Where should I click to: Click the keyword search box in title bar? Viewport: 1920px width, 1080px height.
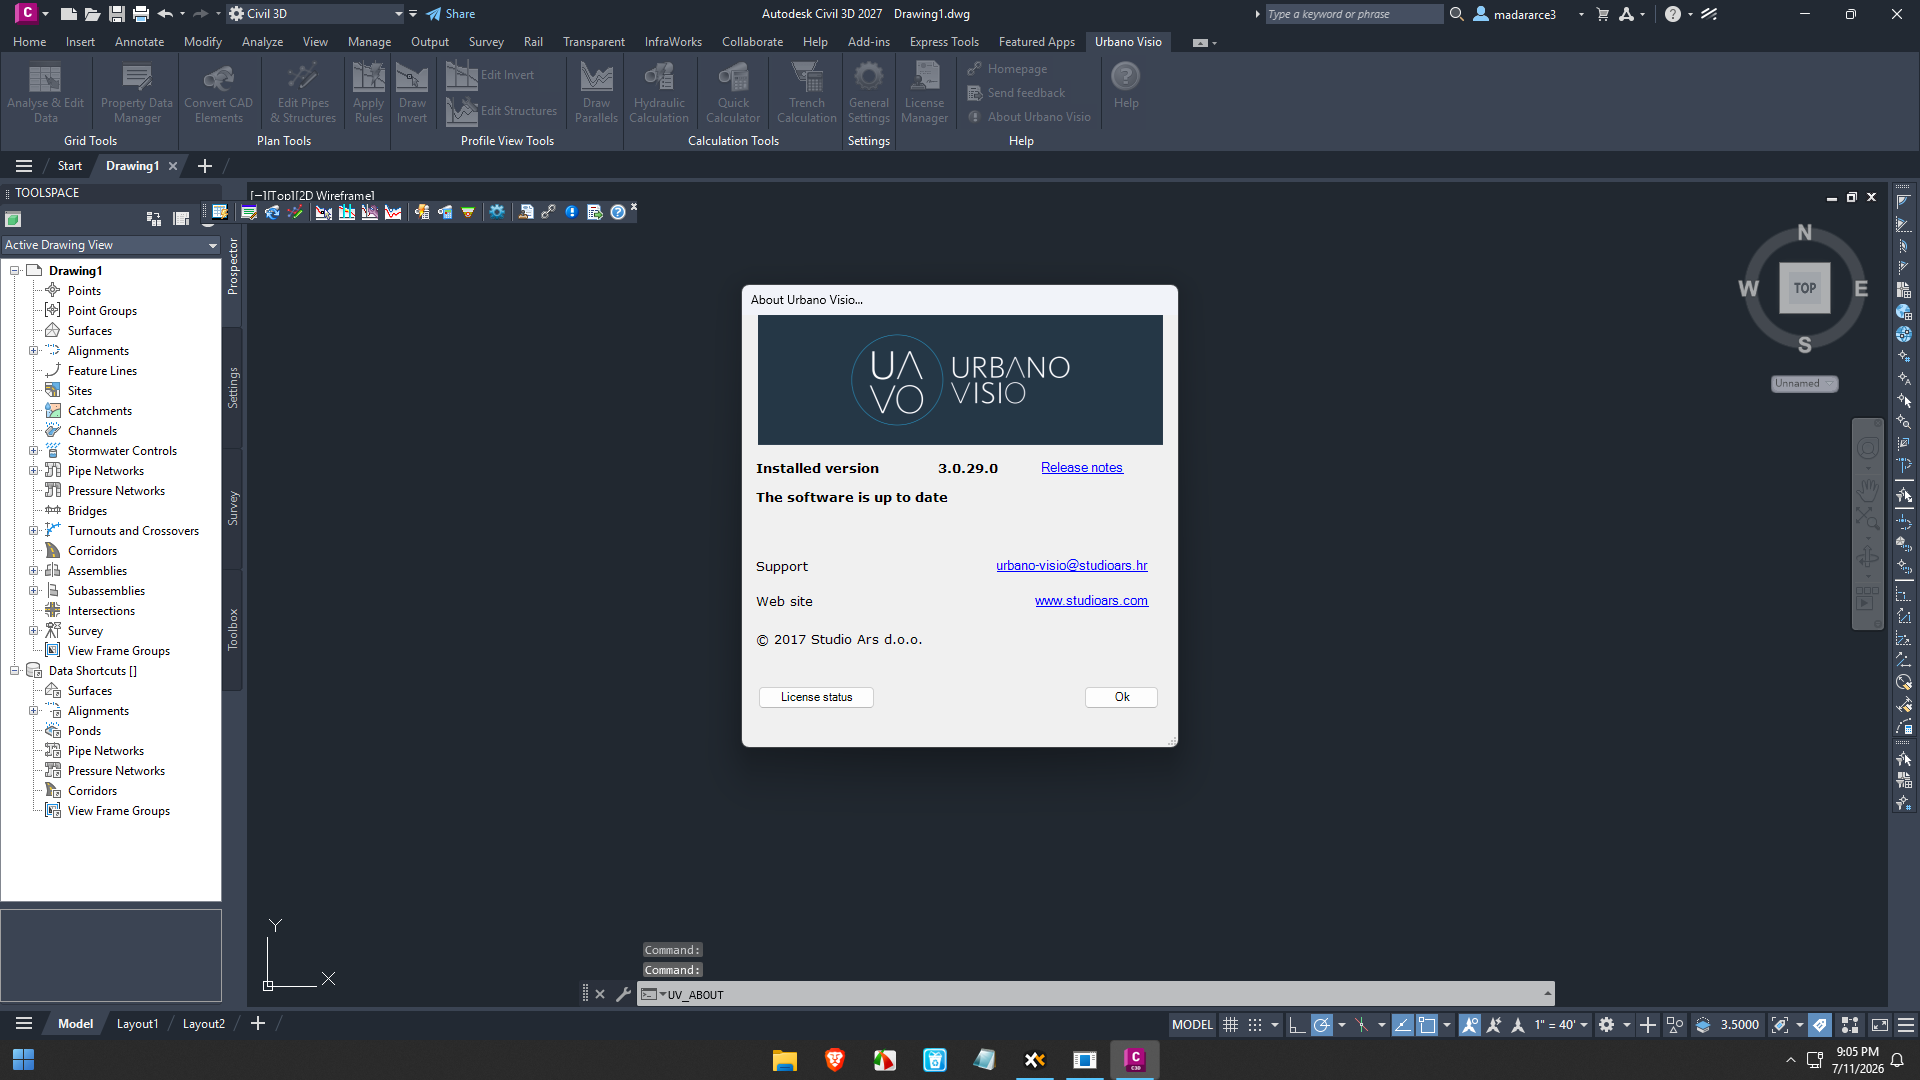point(1354,14)
